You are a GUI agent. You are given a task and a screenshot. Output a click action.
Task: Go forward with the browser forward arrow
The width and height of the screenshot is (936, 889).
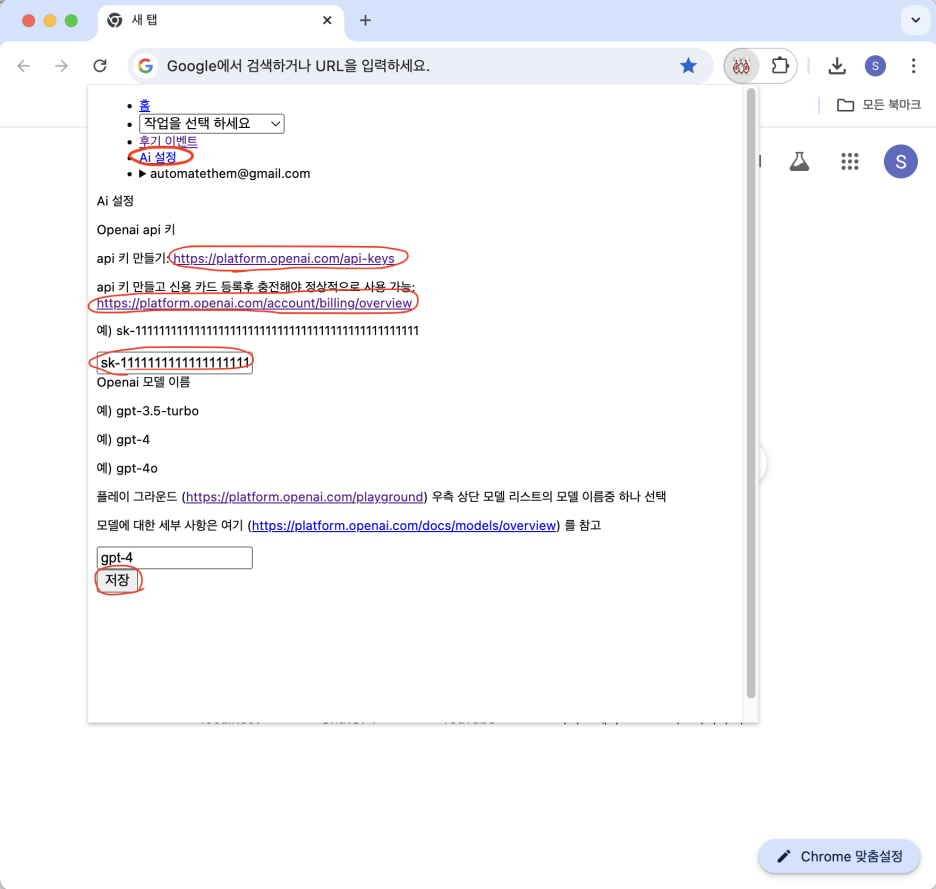[x=61, y=66]
